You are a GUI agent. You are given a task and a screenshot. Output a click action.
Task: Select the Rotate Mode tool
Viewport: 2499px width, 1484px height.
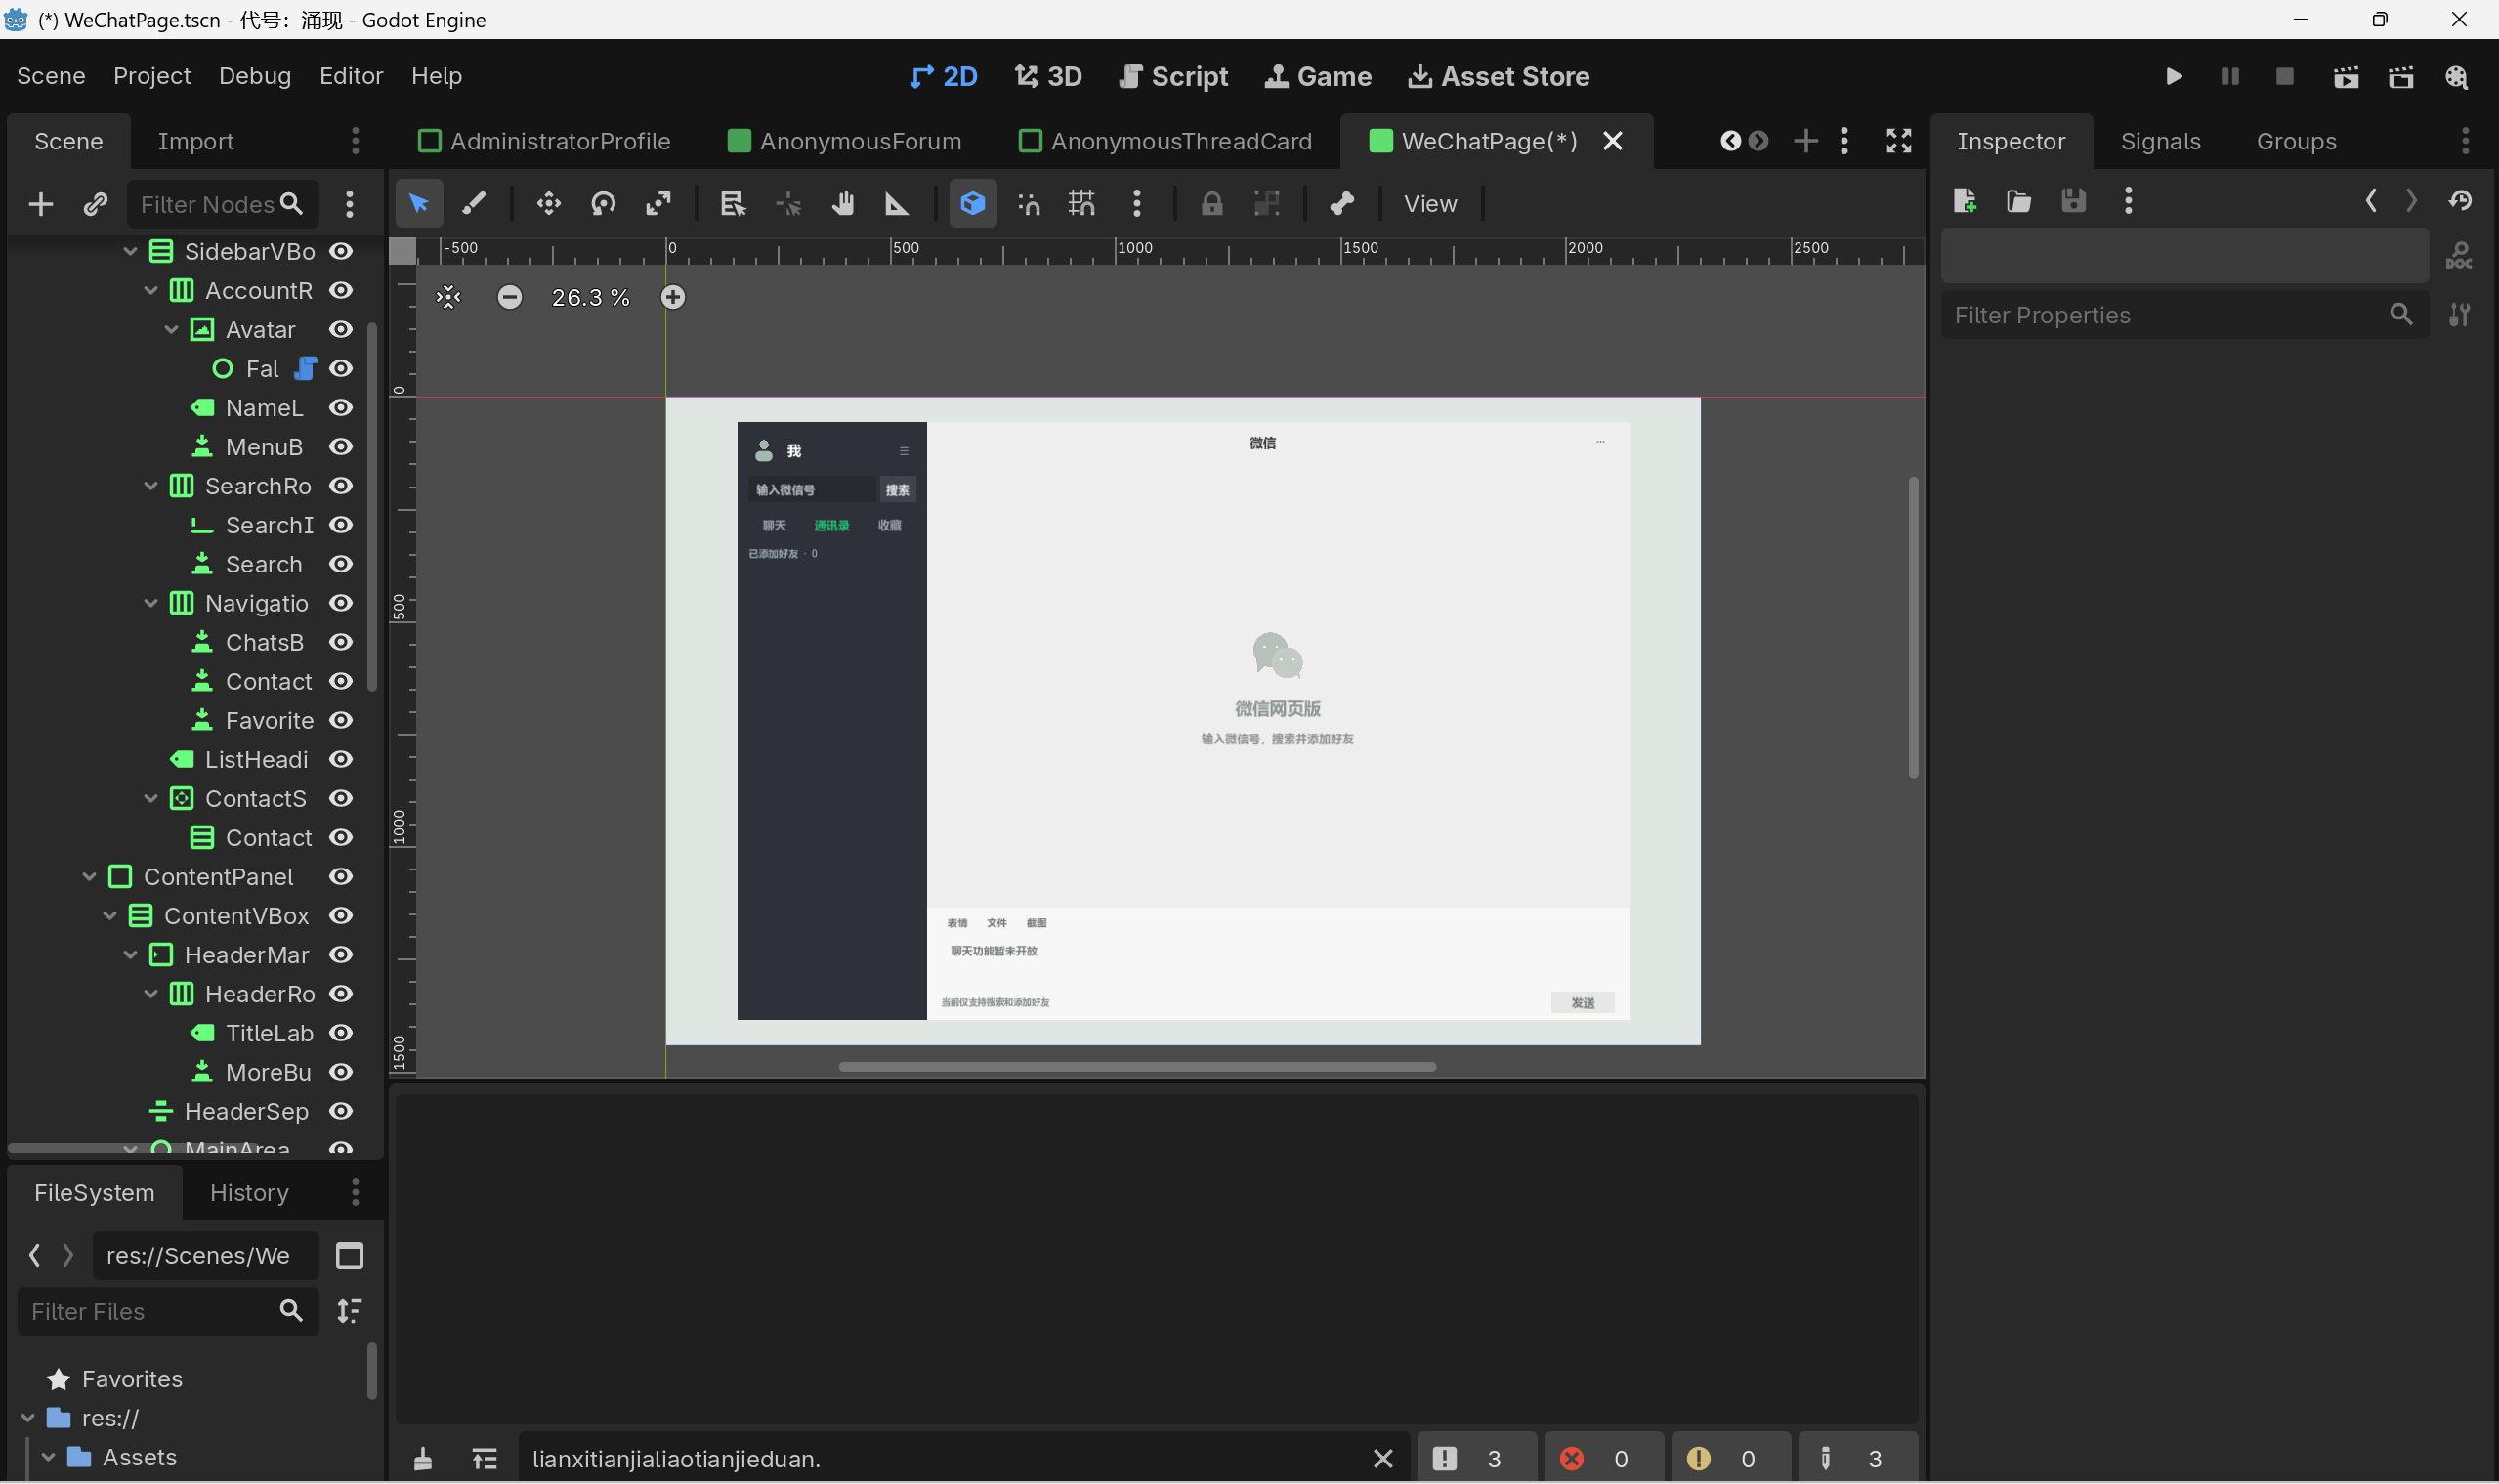point(603,204)
